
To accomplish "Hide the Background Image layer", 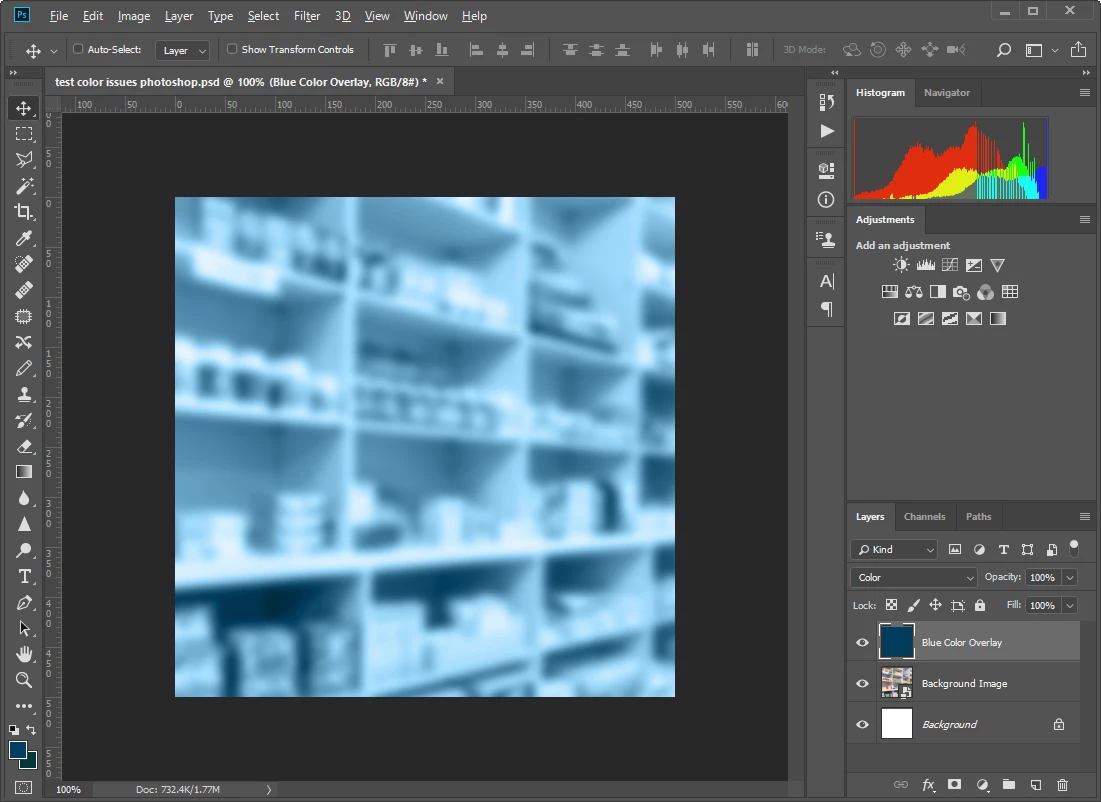I will pos(862,683).
